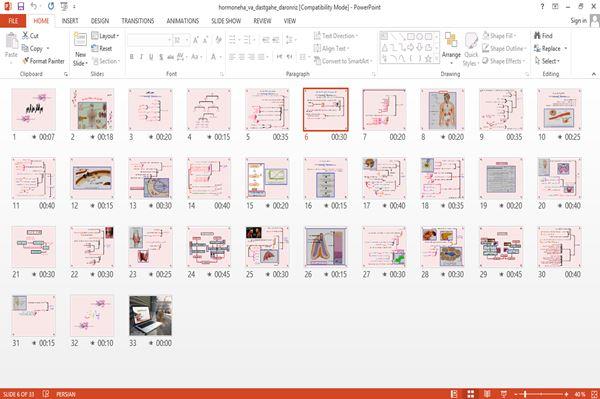Open PowerPoint Help question mark
The image size is (600, 399).
pyautogui.click(x=542, y=7)
